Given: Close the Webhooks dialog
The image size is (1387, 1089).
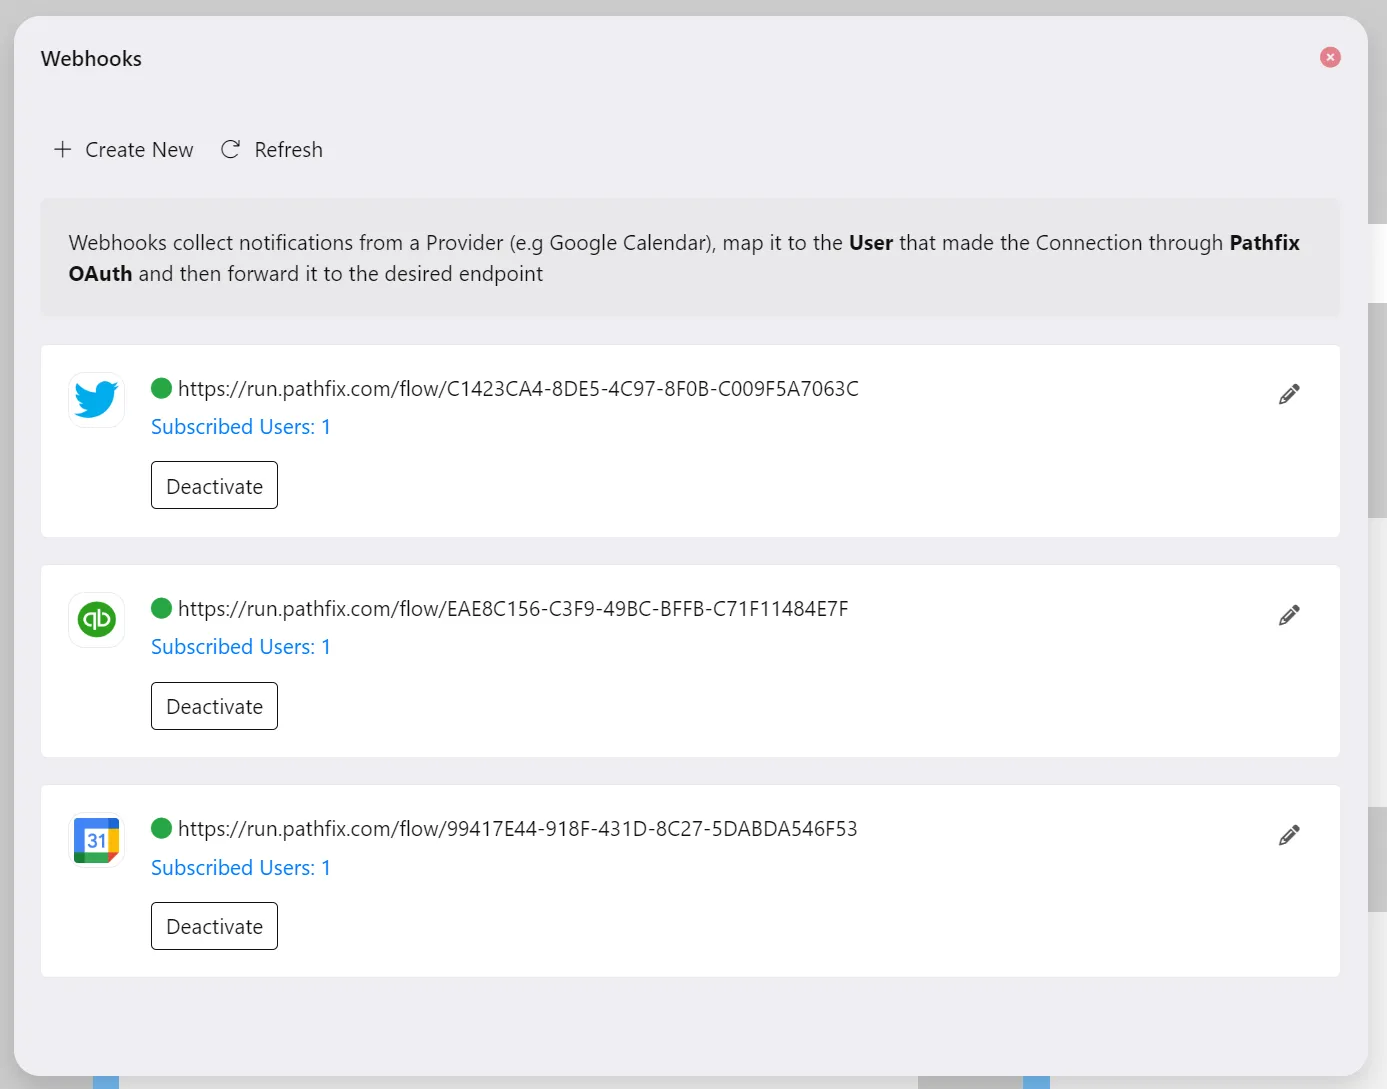Looking at the screenshot, I should [x=1330, y=57].
